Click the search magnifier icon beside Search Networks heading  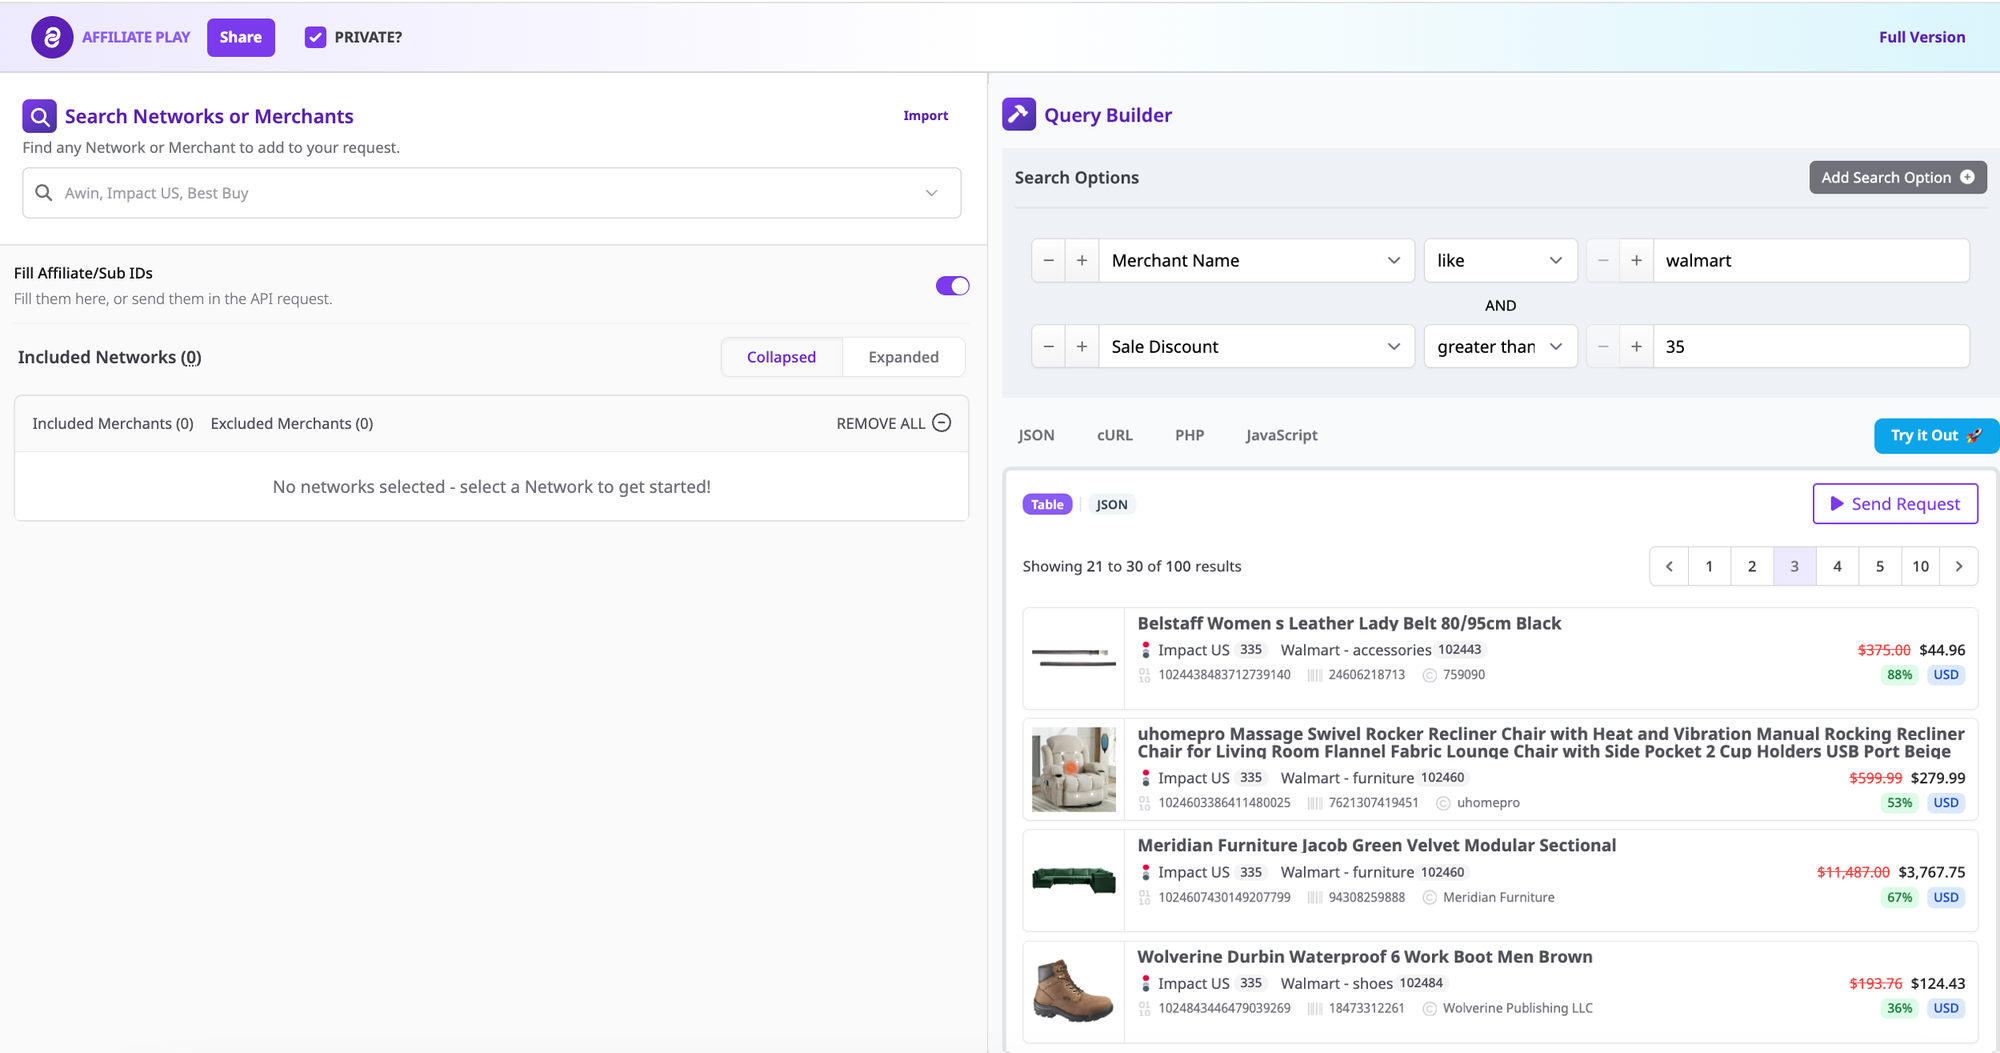(40, 116)
